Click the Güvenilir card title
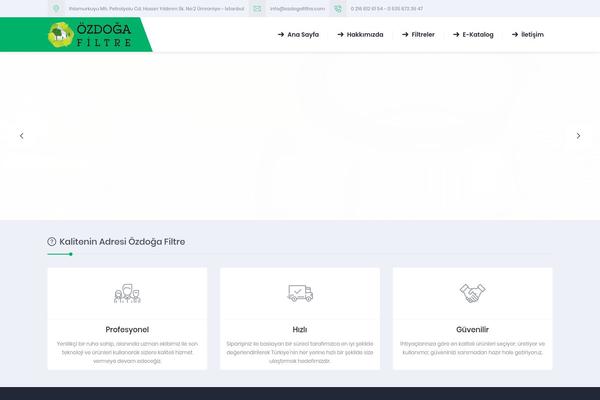600x400 pixels. [473, 330]
